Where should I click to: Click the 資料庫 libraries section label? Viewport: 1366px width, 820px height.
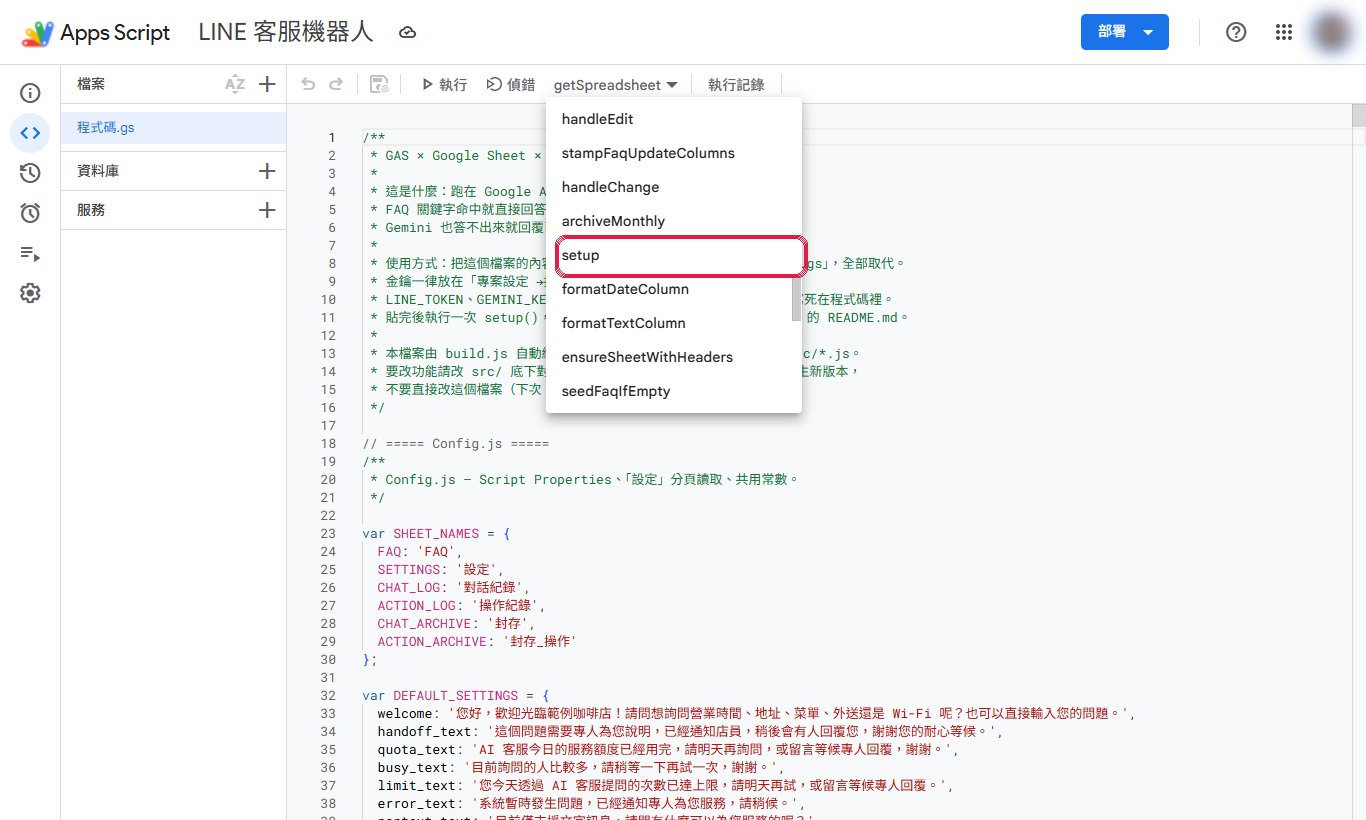[98, 171]
